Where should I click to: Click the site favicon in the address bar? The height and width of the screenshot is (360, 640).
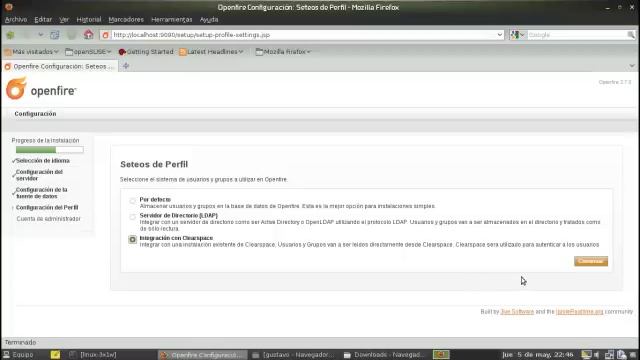(105, 35)
